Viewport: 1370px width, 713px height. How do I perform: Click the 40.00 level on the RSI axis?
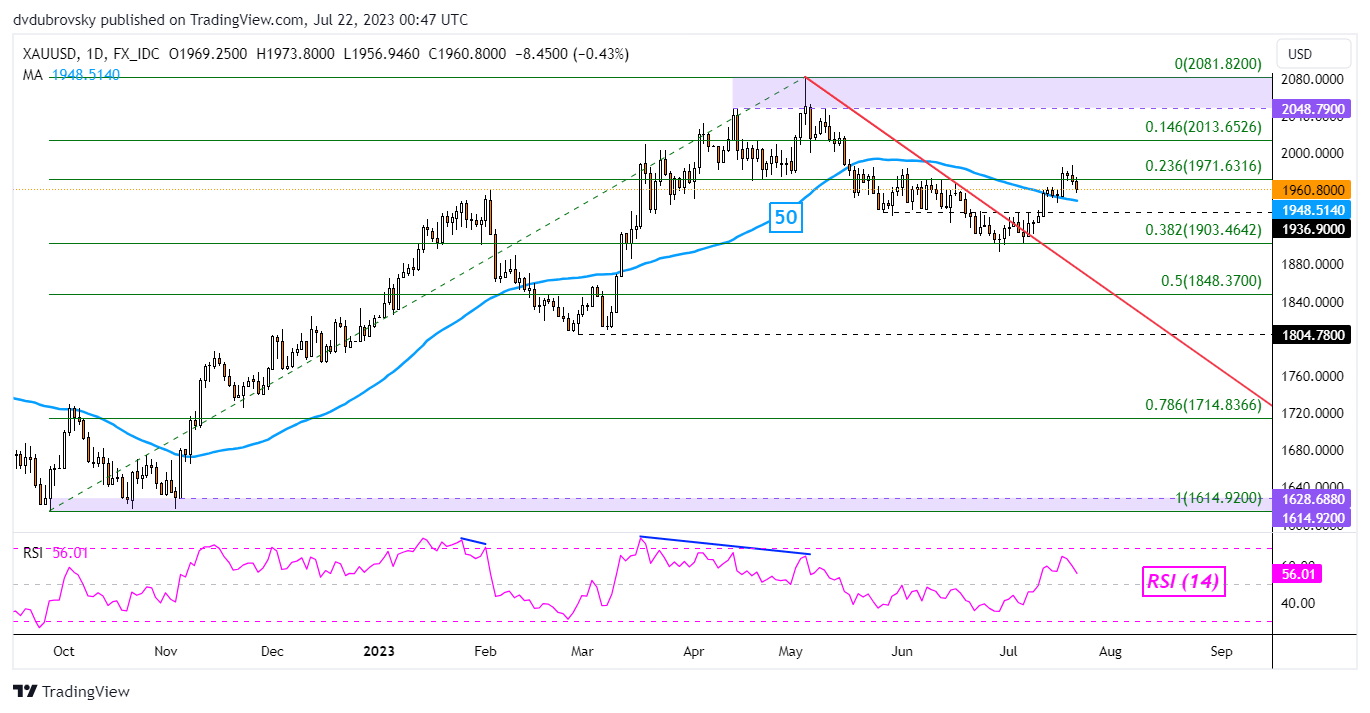pos(1300,603)
